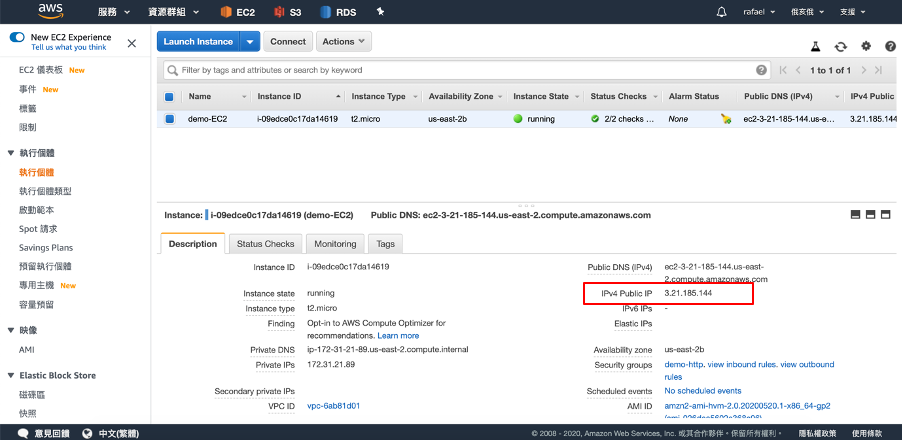This screenshot has height=440, width=902.
Task: Click the alarm status icon for demo-EC2
Action: pos(726,119)
